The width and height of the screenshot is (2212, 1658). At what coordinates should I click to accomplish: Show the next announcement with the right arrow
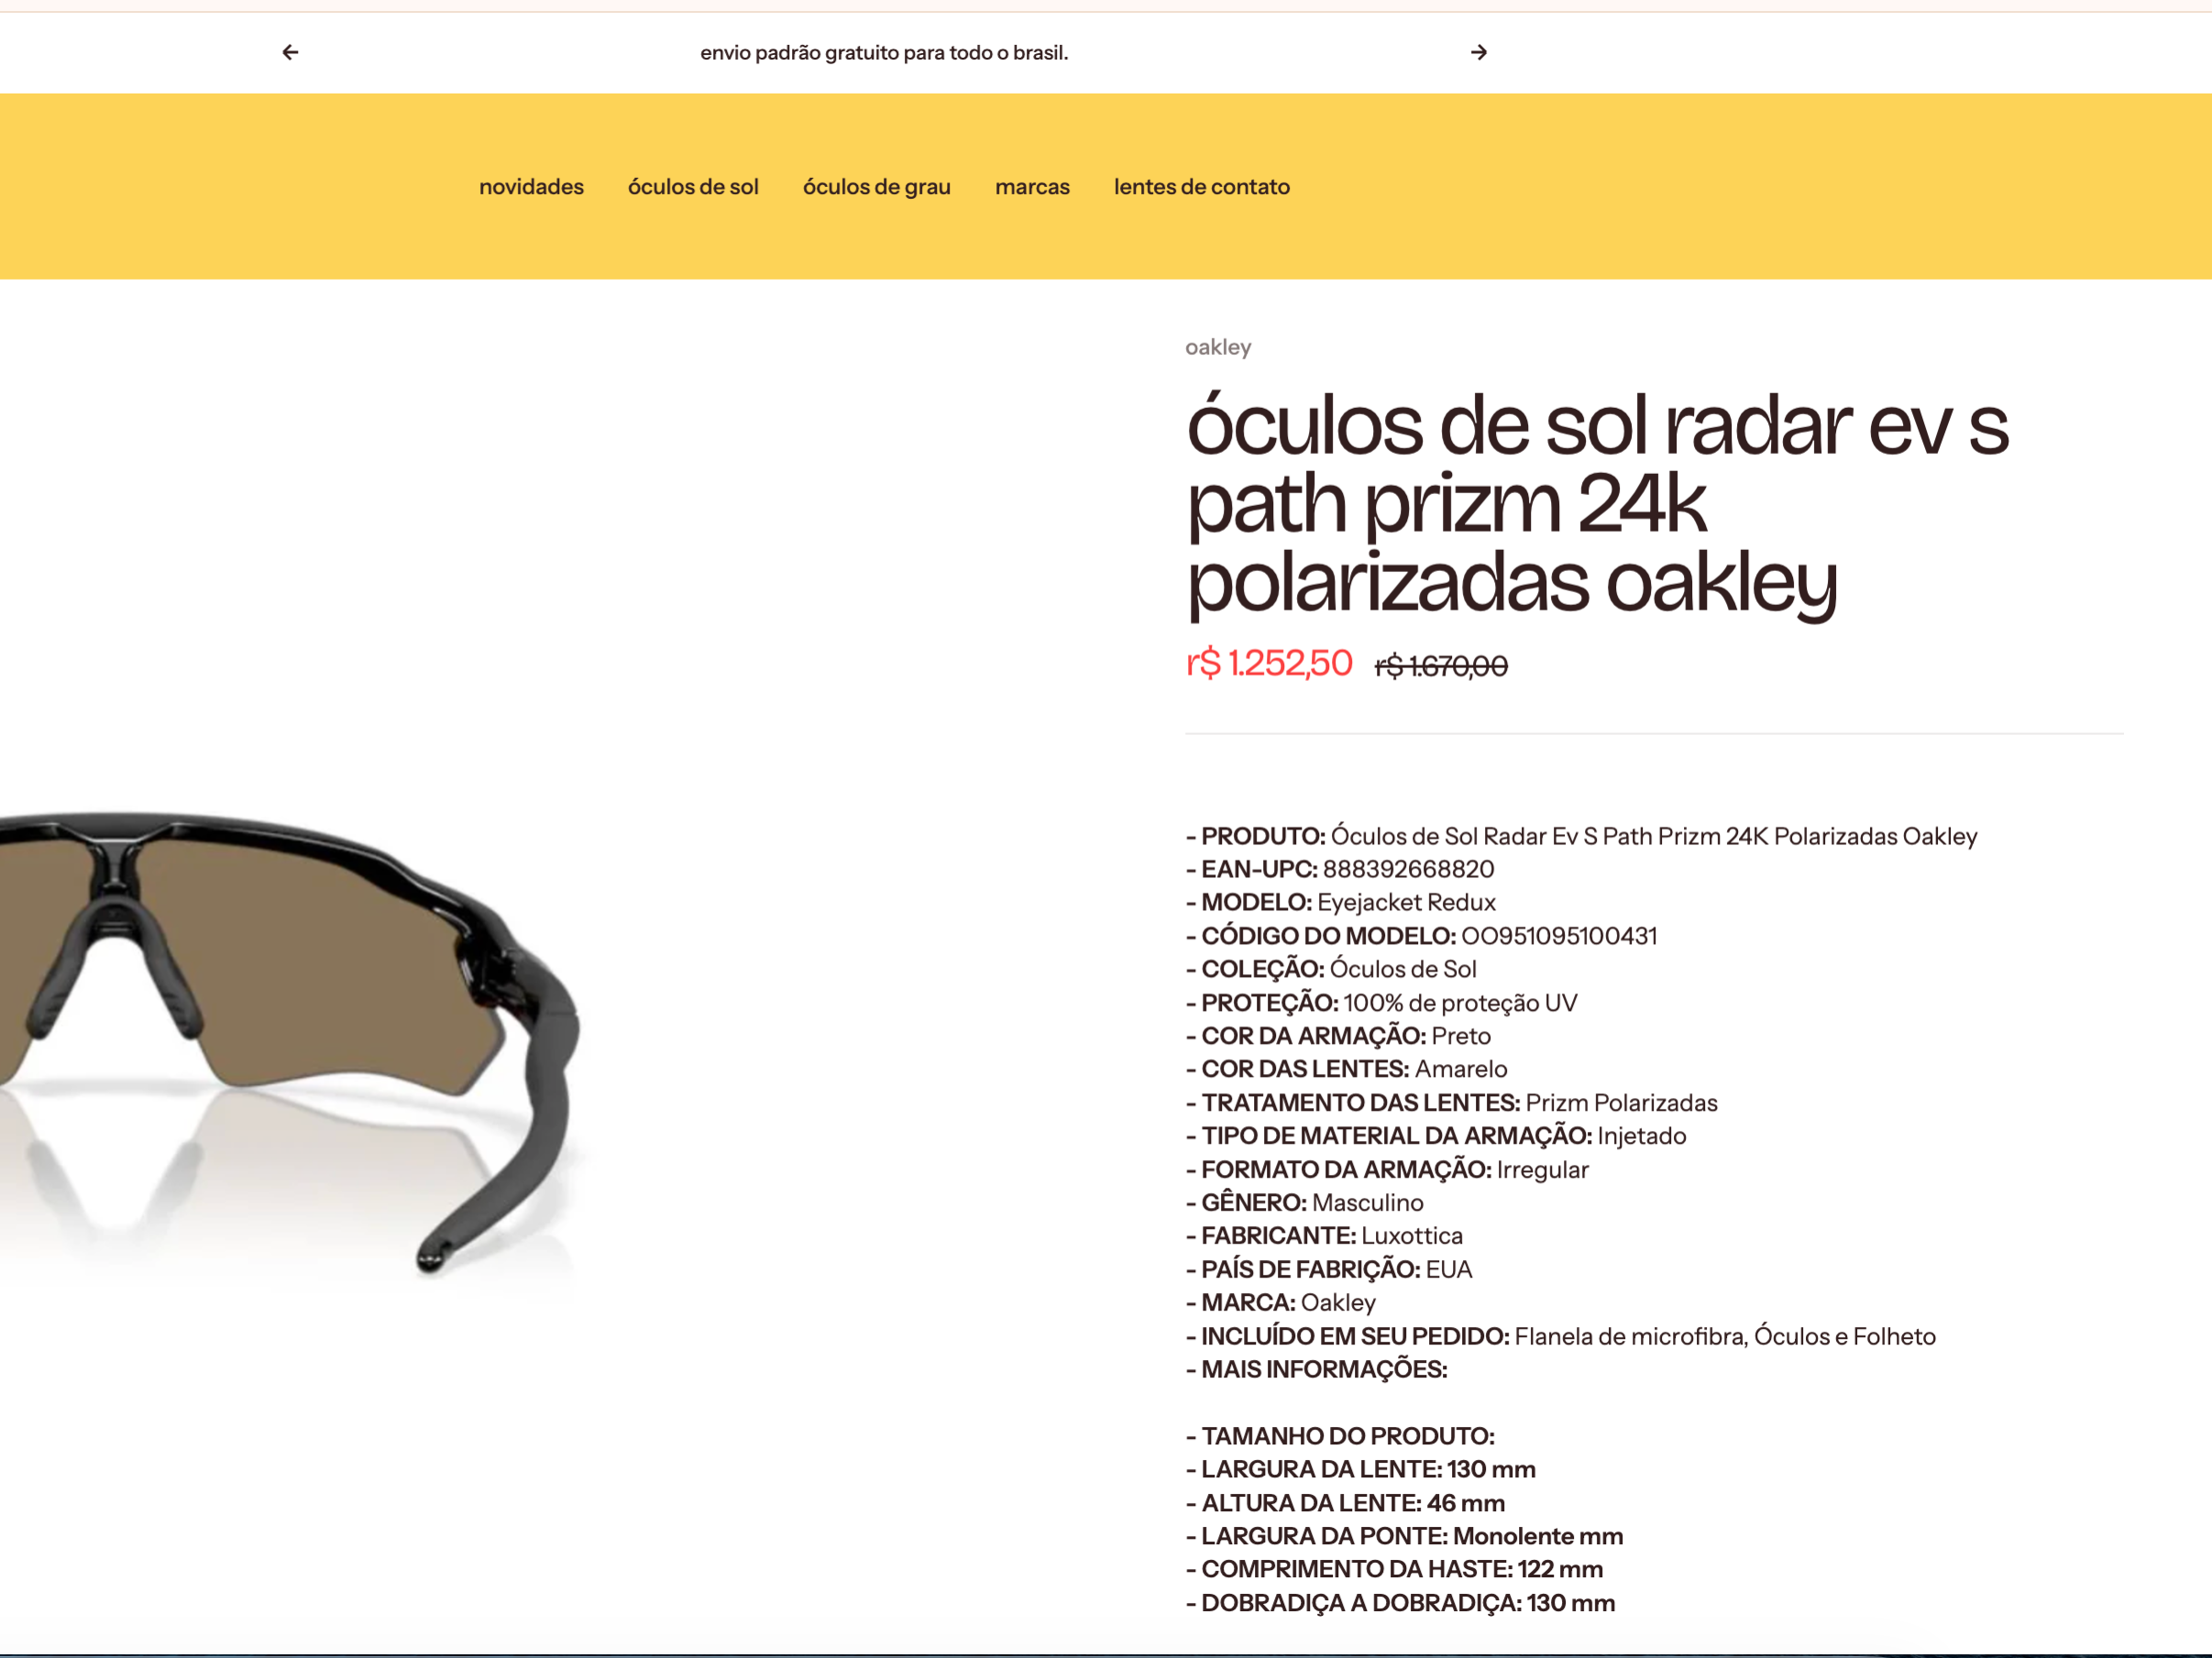1479,52
